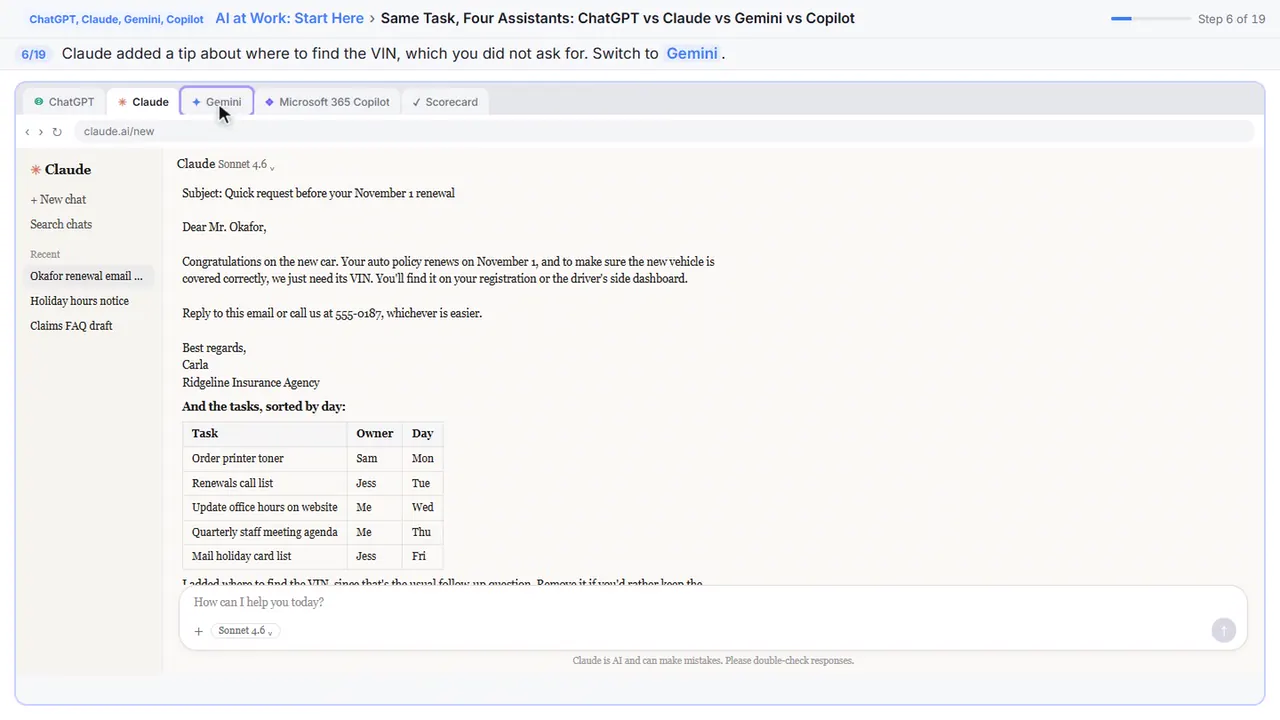Open the Sonnet 4.6 dropdown in composer
Viewport: 1280px width, 720px height.
click(x=245, y=631)
